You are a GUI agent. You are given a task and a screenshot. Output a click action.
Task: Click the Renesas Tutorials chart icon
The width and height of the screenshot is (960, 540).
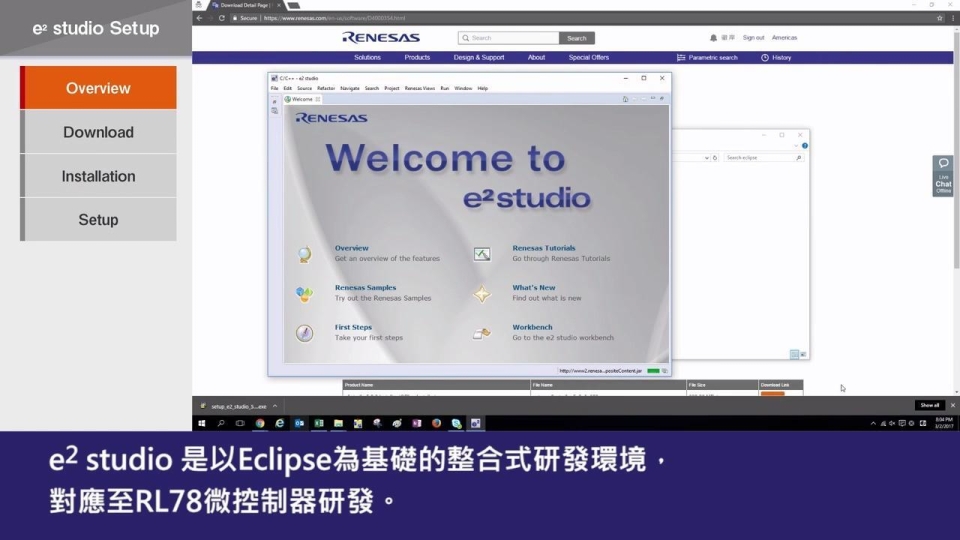coord(482,254)
